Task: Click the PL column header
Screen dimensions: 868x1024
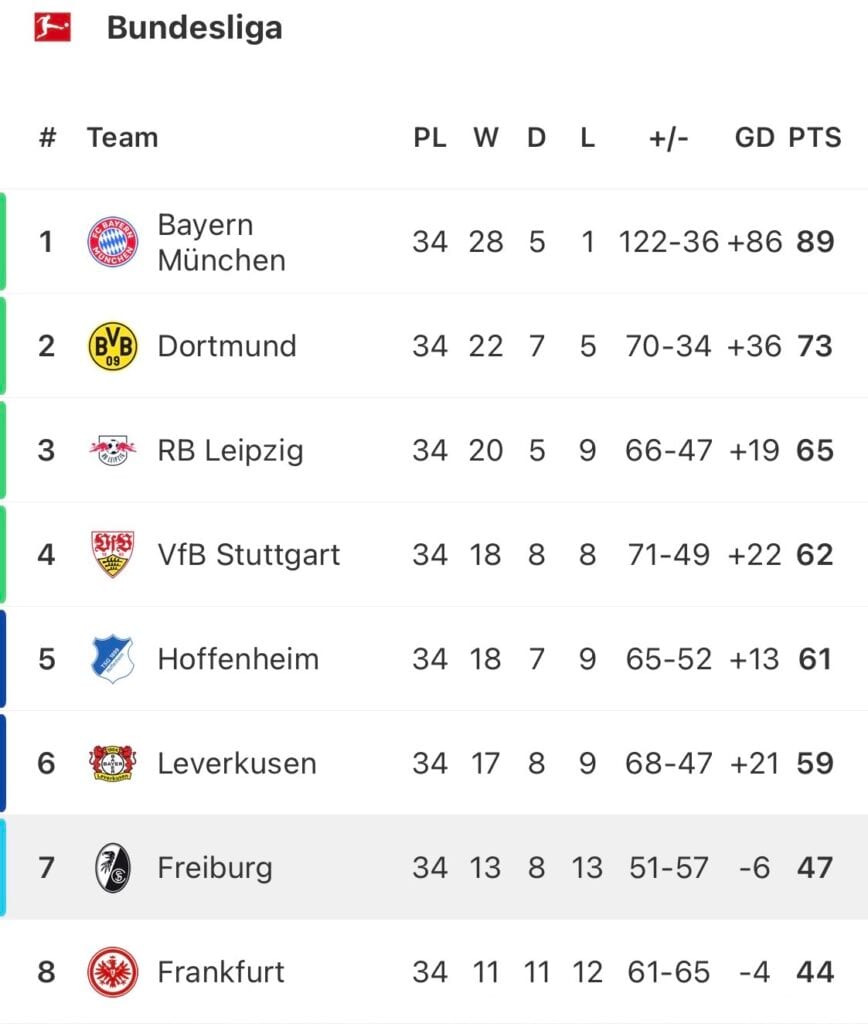Action: click(430, 137)
